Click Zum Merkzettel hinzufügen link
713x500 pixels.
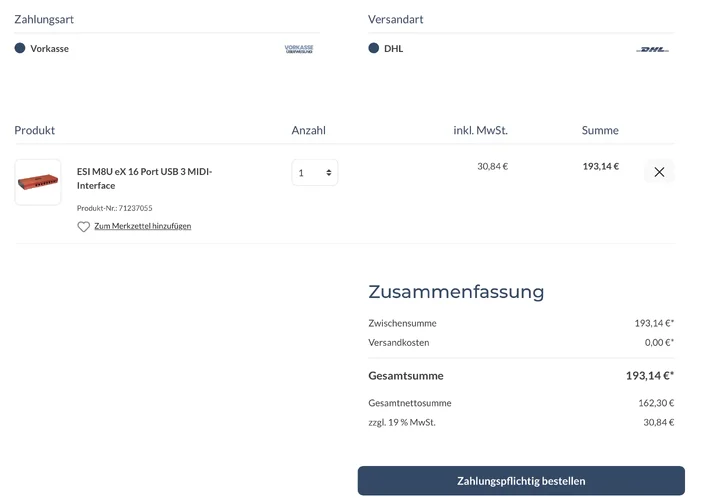click(142, 226)
